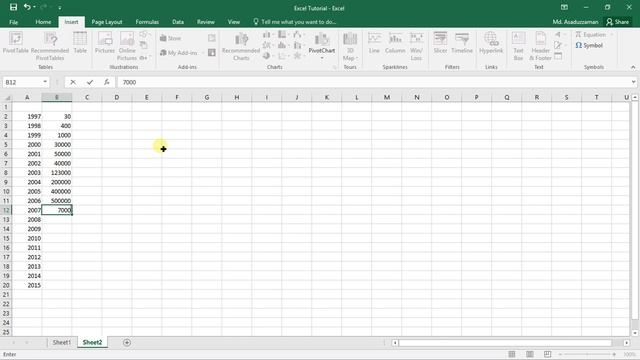Viewport: 640px width, 360px height.
Task: Cancel the cell entry with X
Action: point(73,82)
